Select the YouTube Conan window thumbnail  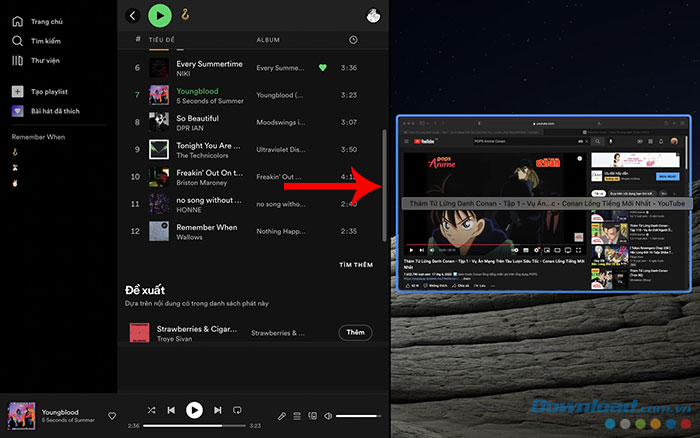coord(544,203)
